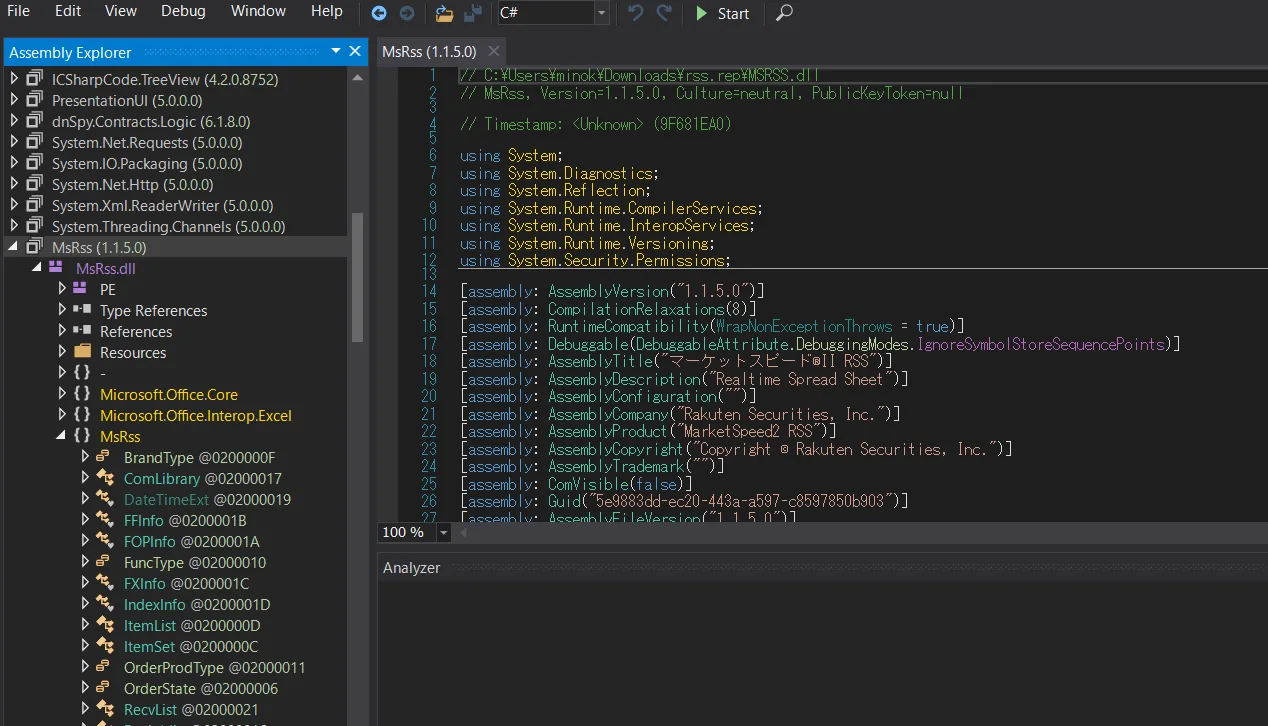Click the navigate back arrow icon
1268x726 pixels.
click(x=379, y=13)
